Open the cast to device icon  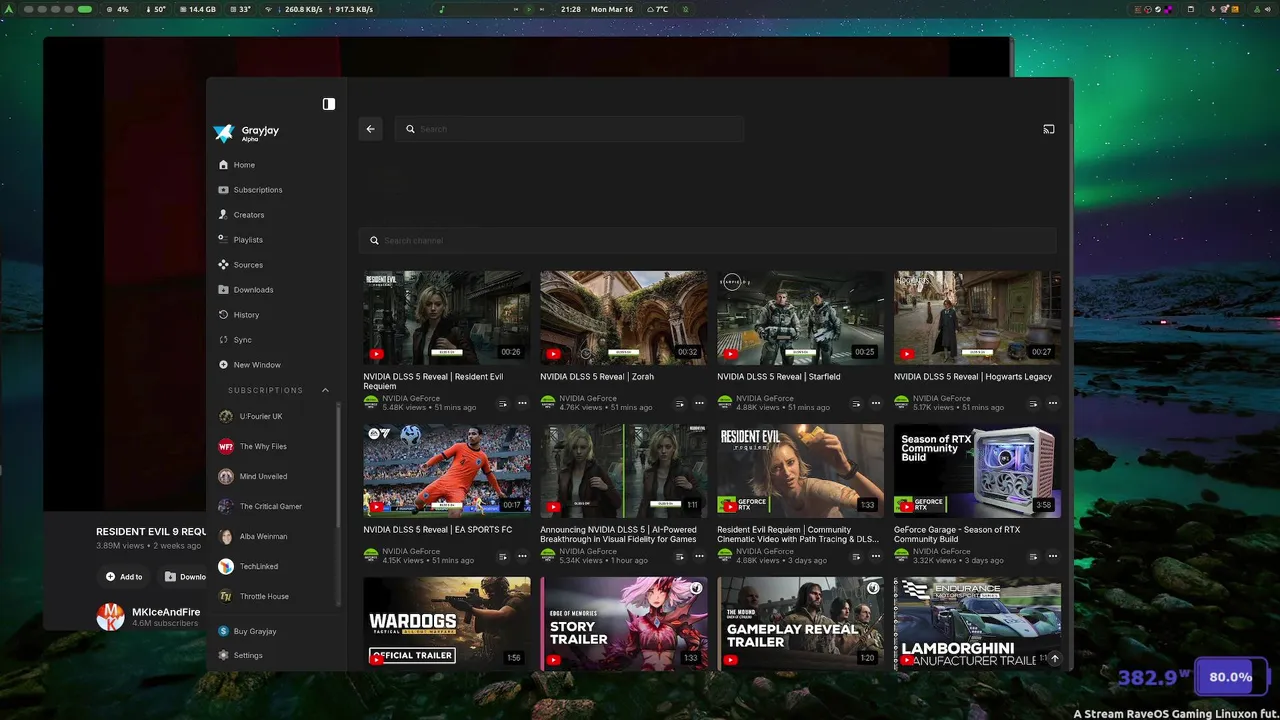click(x=1049, y=129)
